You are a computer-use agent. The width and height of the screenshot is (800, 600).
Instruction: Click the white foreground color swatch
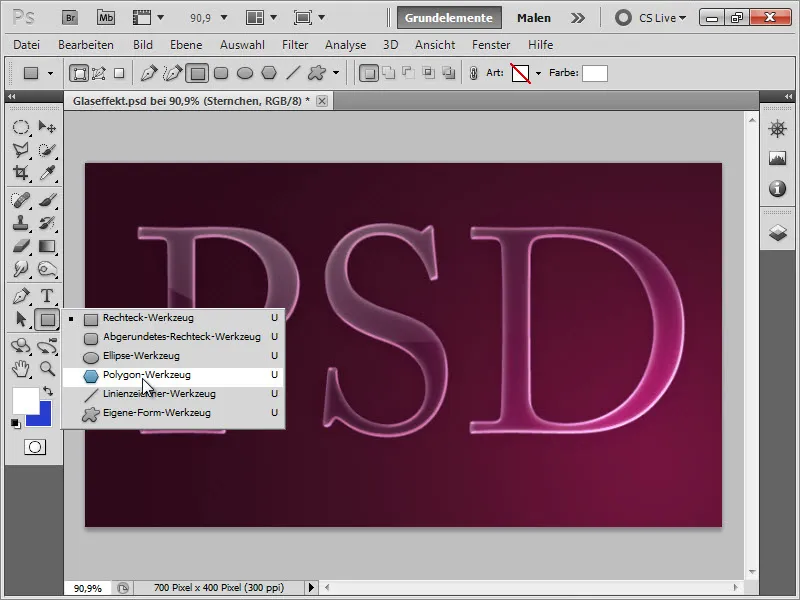point(24,399)
